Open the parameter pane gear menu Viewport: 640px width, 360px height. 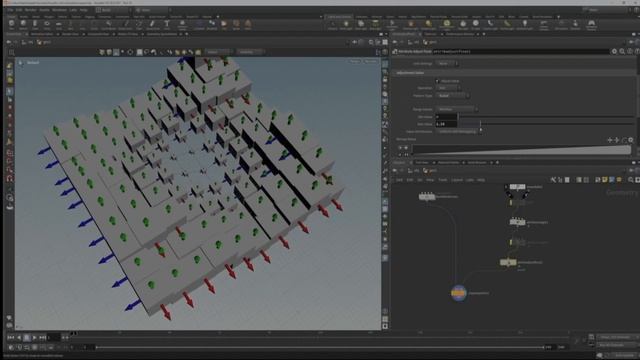point(614,51)
